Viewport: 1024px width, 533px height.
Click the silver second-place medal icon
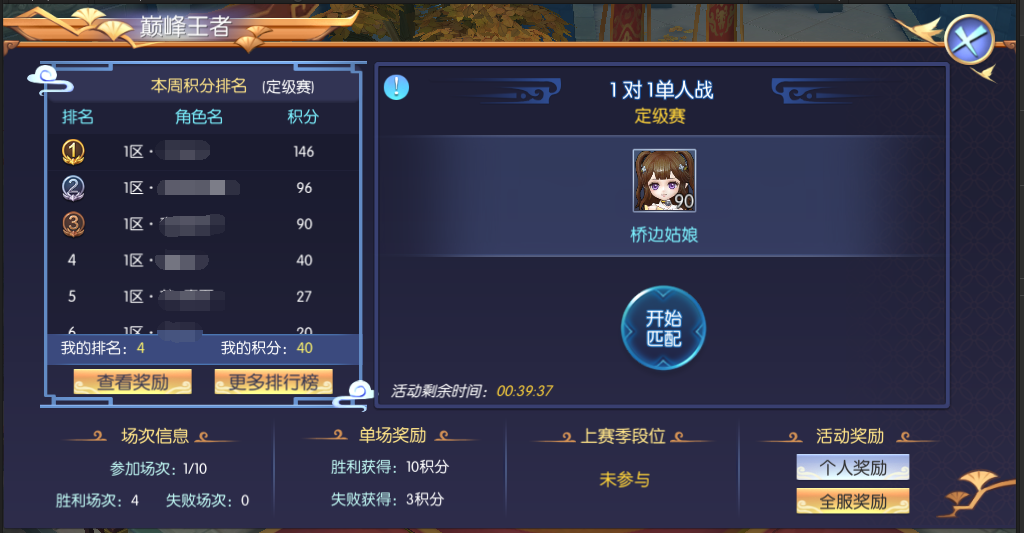tap(73, 188)
